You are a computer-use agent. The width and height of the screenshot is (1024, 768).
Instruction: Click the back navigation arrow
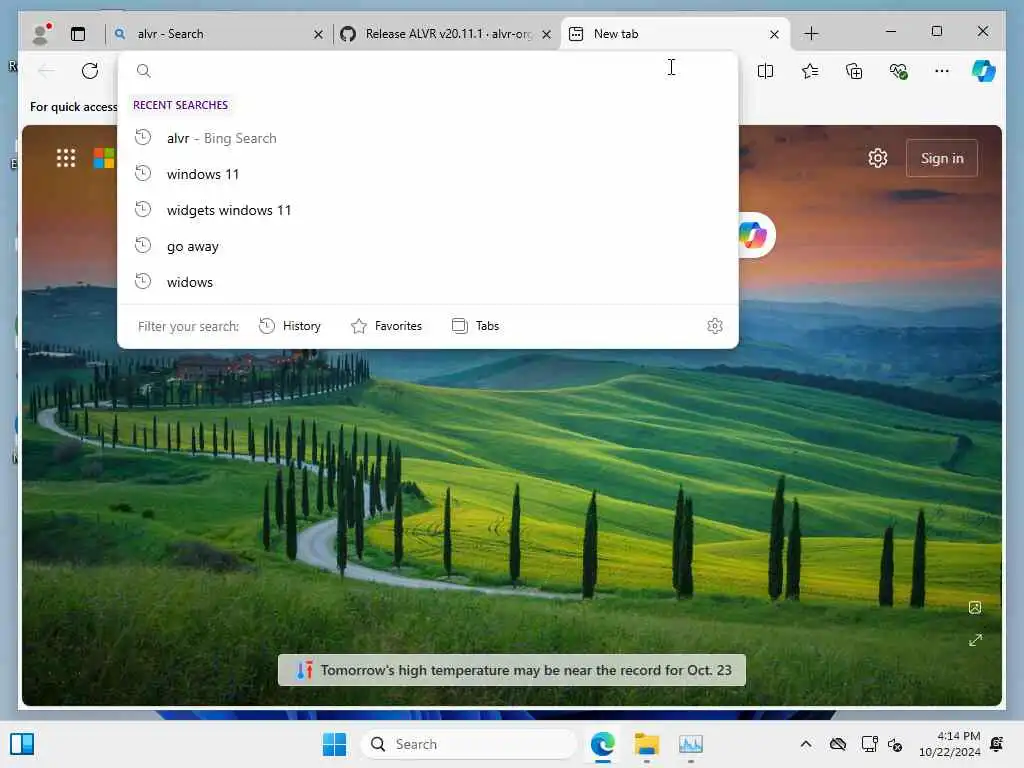46,71
